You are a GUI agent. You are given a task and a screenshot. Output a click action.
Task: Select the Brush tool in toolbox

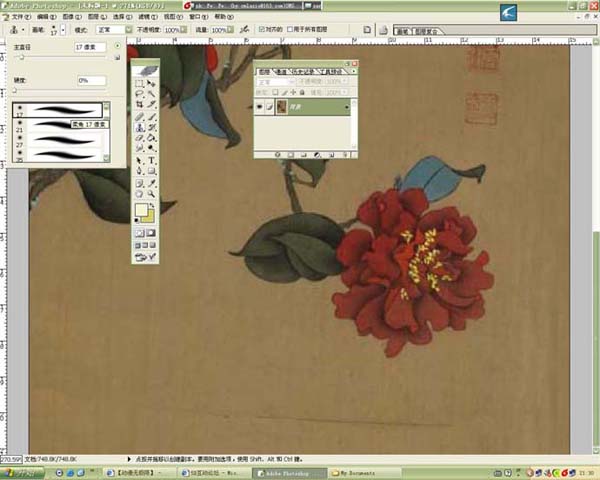pyautogui.click(x=152, y=117)
